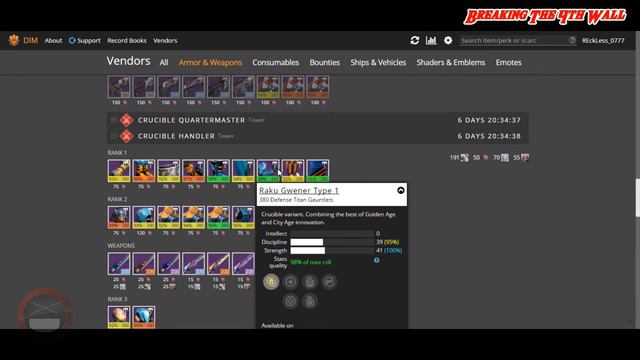Select the third armor item in Rank 1
The width and height of the screenshot is (640, 360).
169,171
